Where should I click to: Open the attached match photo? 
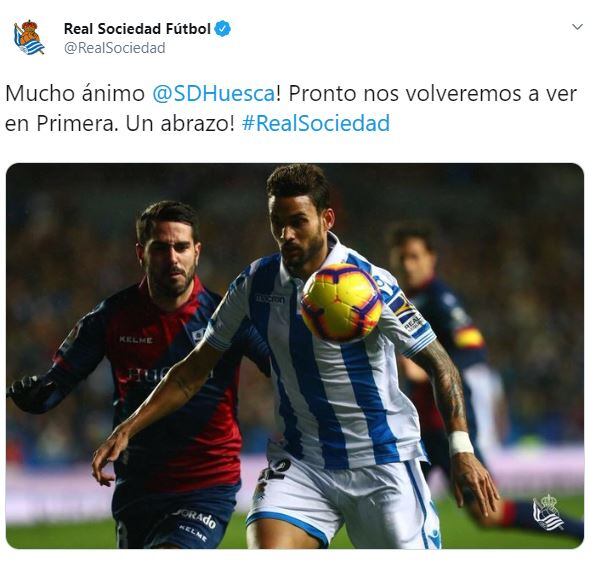(x=295, y=355)
